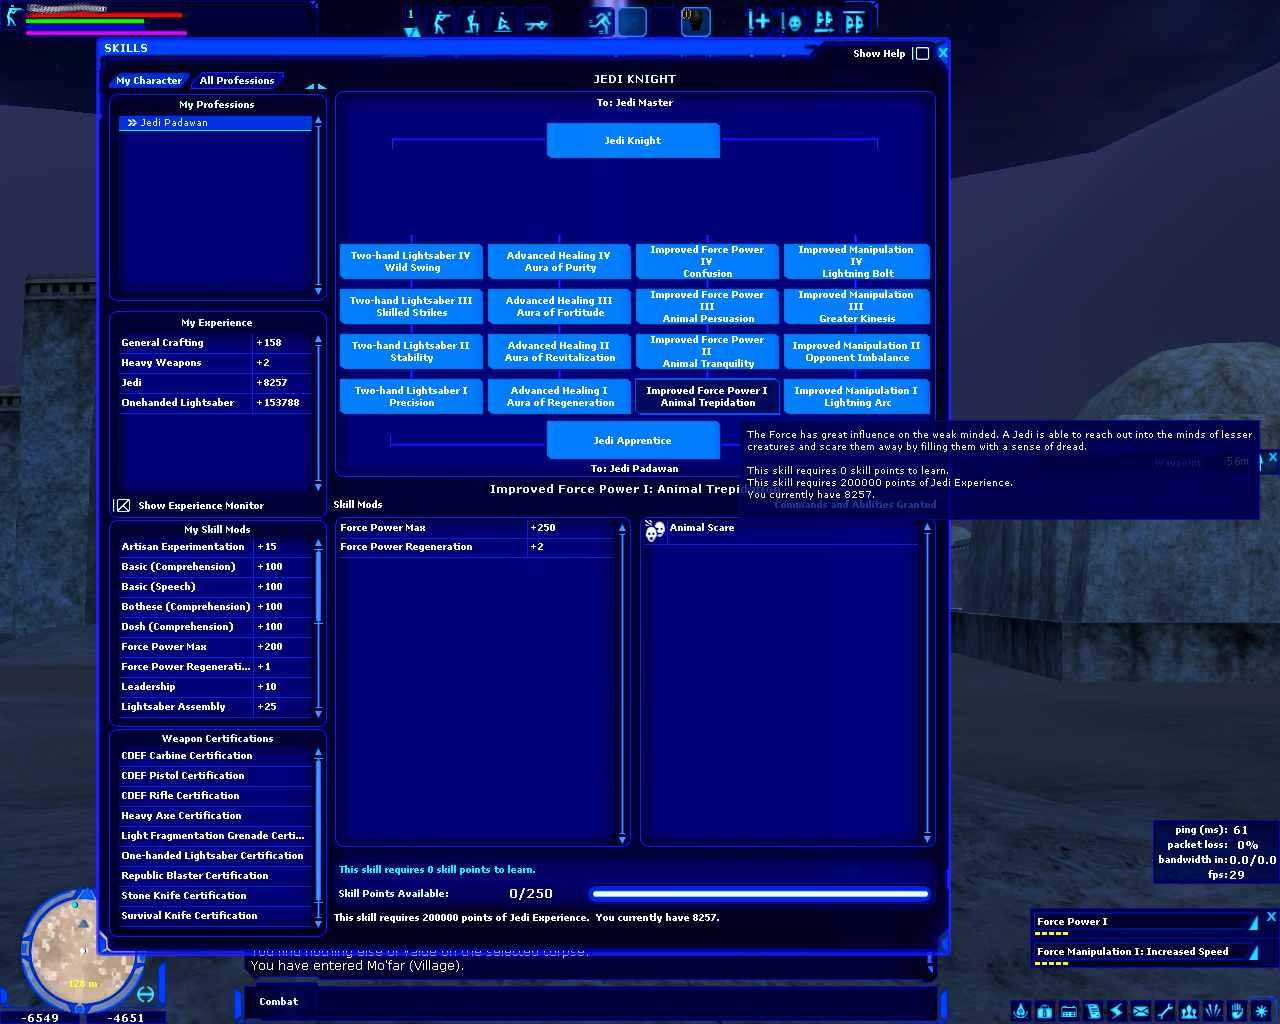The height and width of the screenshot is (1024, 1280).
Task: Click the Lightsaber Assembly skill mod row
Action: click(216, 707)
